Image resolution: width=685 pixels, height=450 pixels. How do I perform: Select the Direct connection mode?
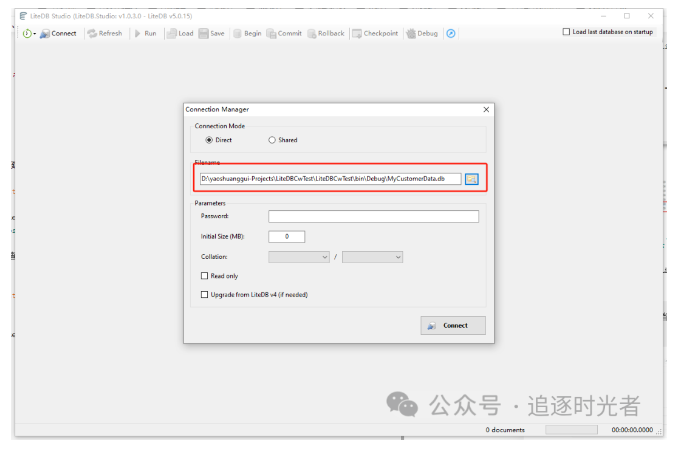click(x=209, y=140)
